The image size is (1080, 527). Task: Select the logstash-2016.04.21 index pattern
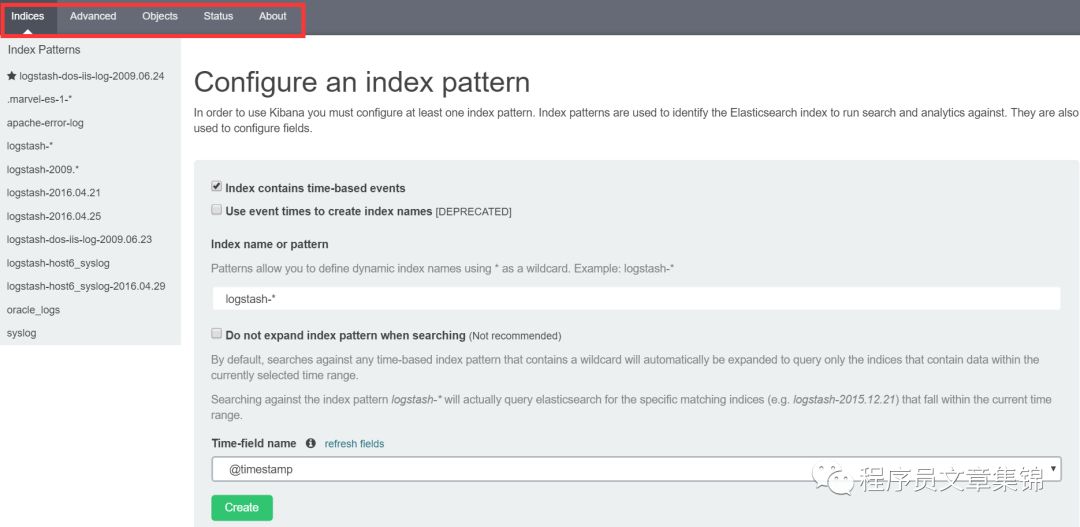[x=53, y=193]
